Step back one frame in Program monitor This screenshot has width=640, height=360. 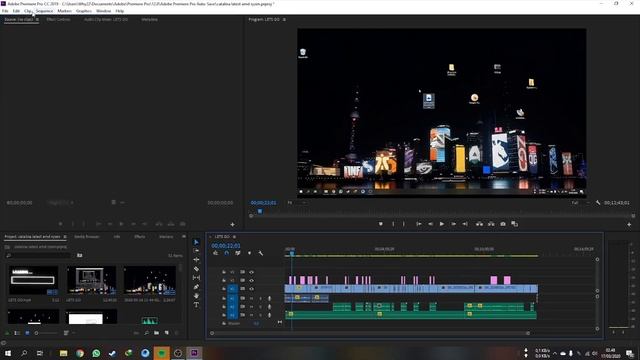(x=430, y=224)
